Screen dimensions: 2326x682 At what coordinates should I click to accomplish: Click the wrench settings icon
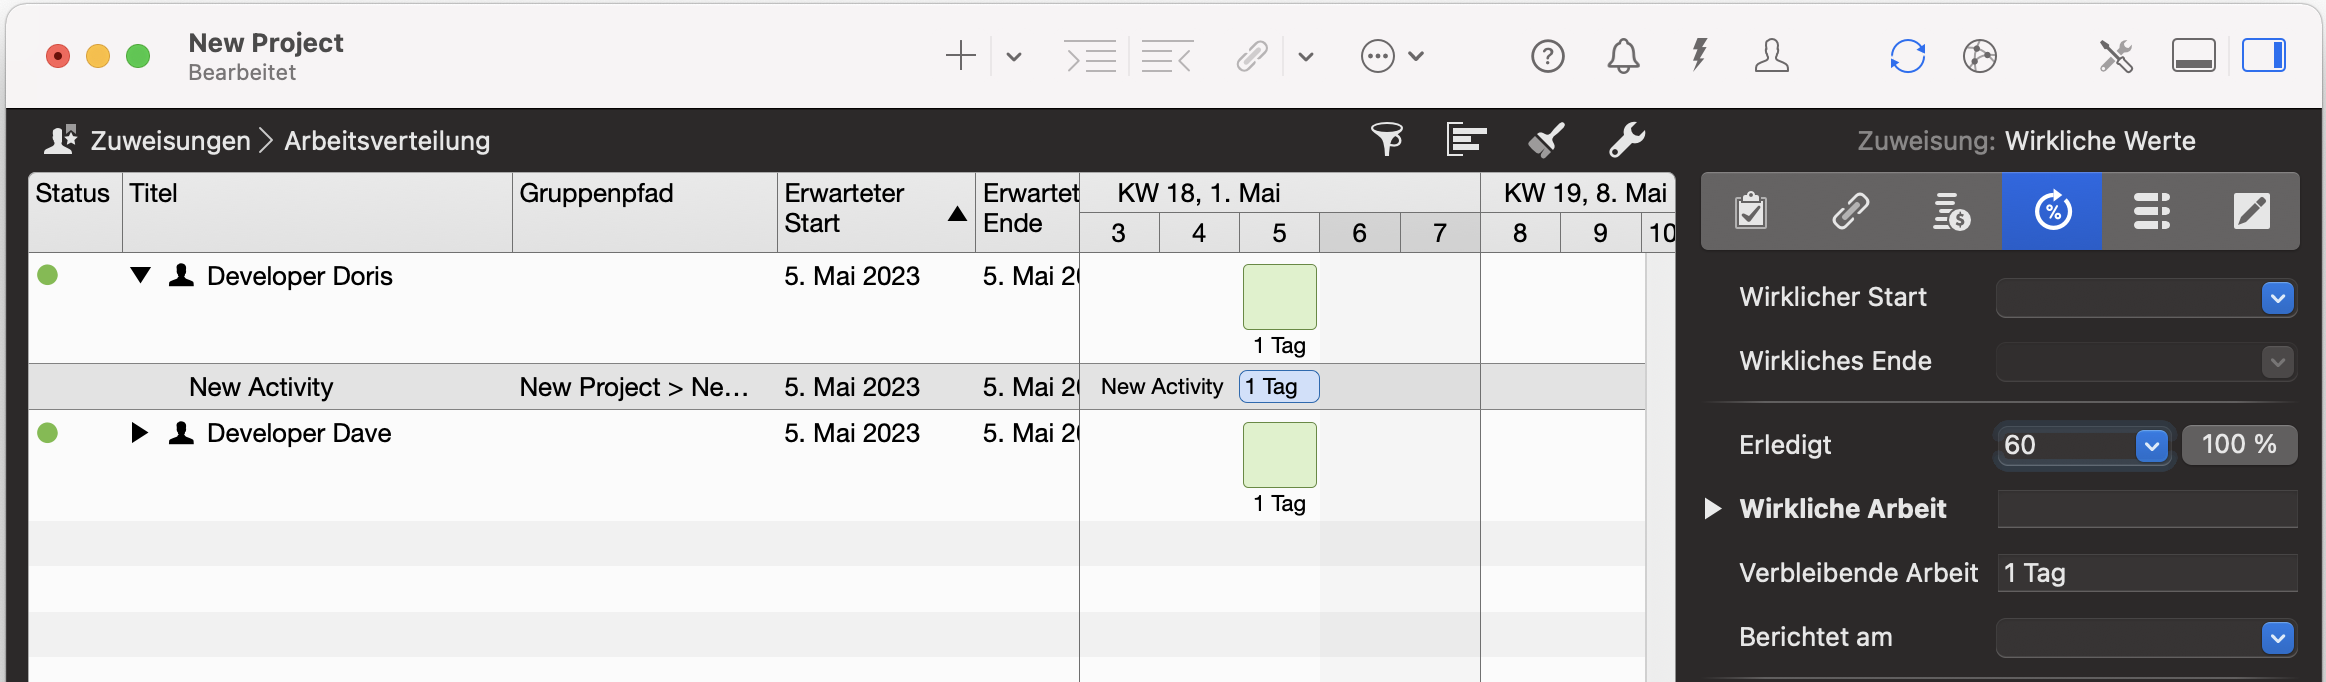point(1627,140)
